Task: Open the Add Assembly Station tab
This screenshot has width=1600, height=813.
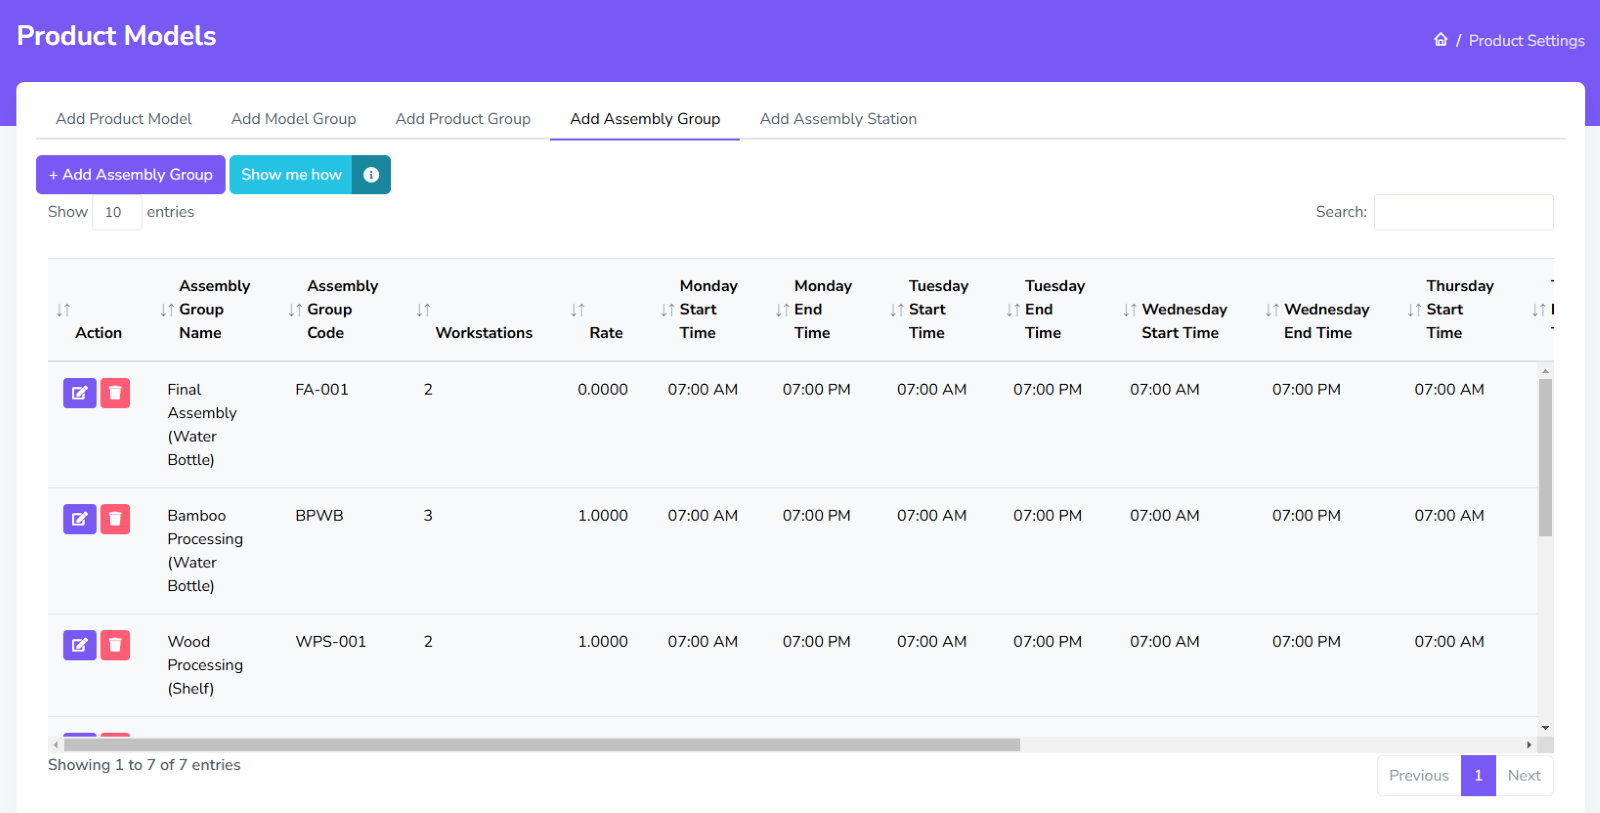Action: (x=838, y=119)
